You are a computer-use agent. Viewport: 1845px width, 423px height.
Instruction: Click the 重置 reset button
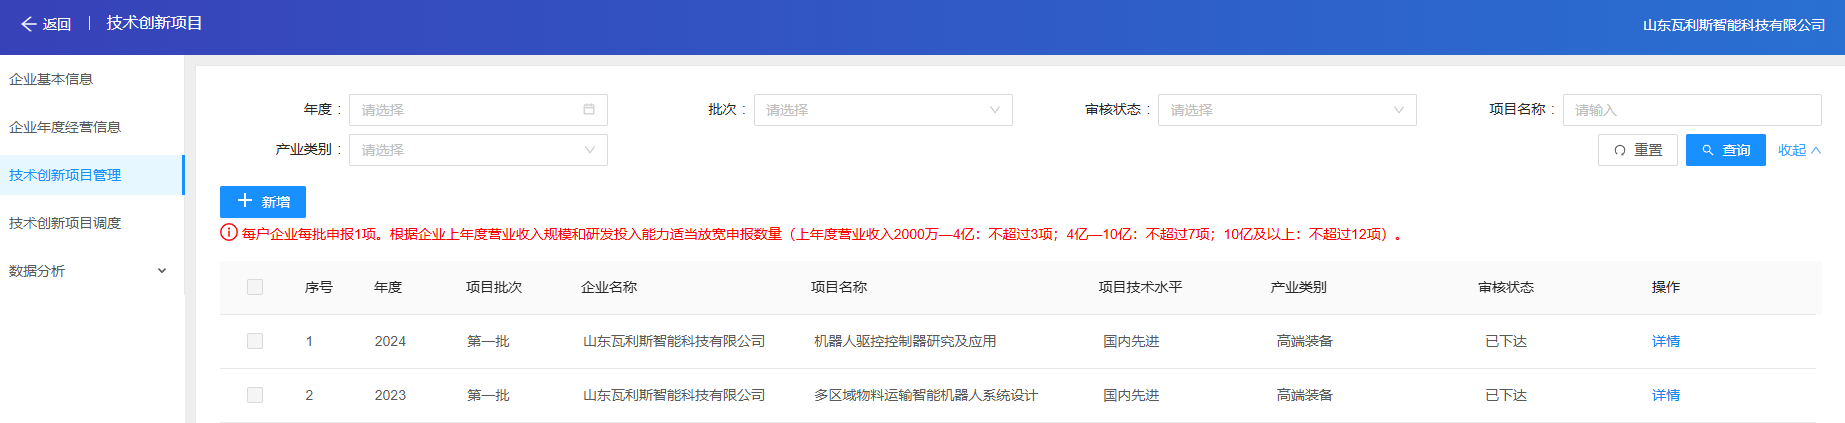(x=1637, y=150)
